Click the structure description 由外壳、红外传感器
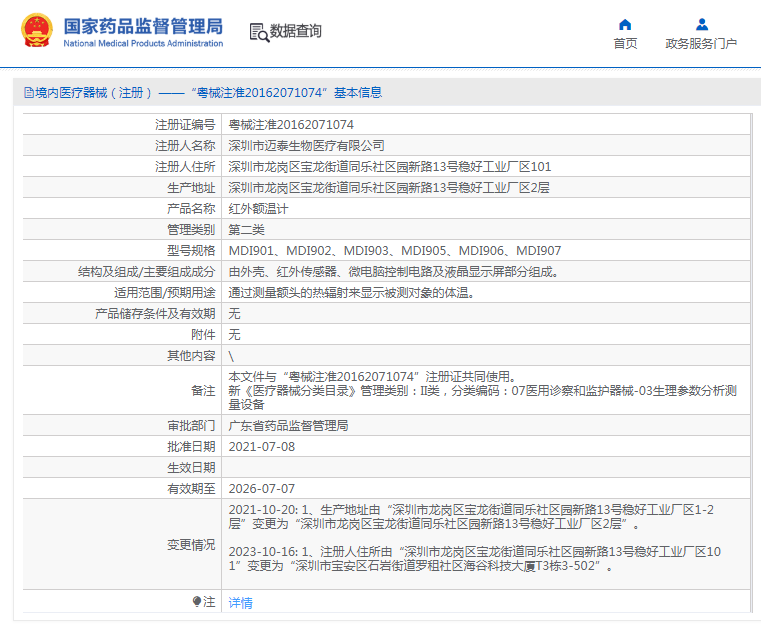This screenshot has height=624, width=761. pos(394,272)
